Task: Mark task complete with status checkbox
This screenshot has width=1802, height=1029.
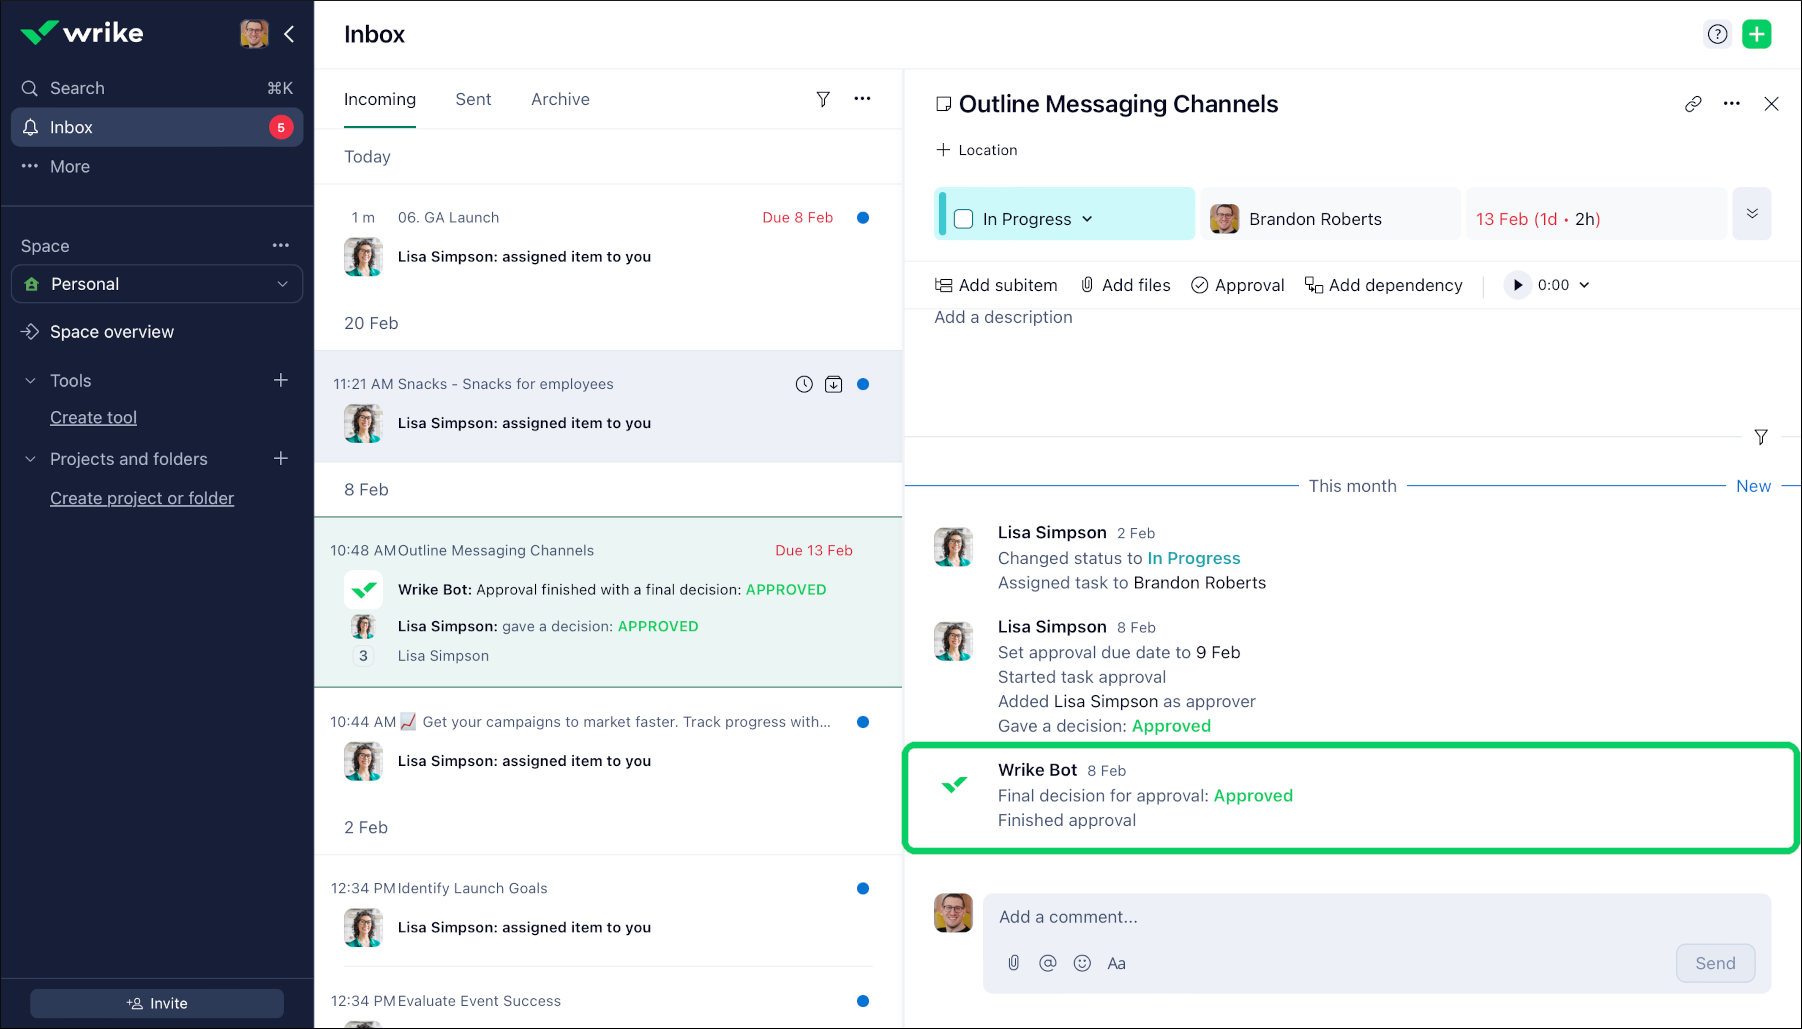Action: (964, 219)
